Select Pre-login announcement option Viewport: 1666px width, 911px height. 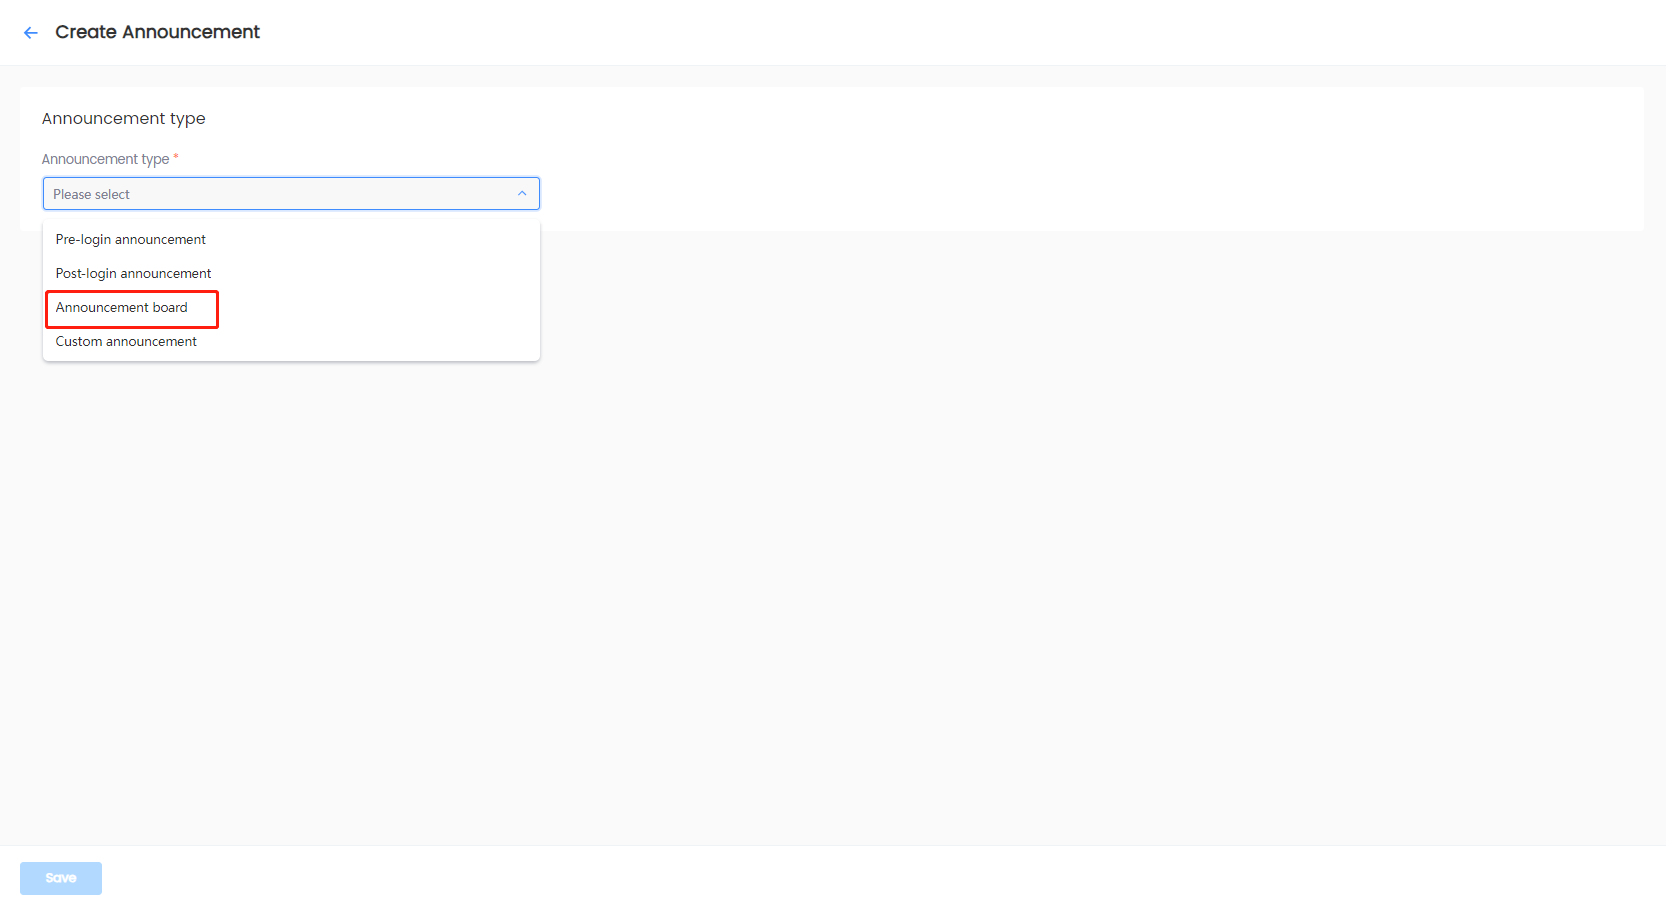click(x=131, y=240)
